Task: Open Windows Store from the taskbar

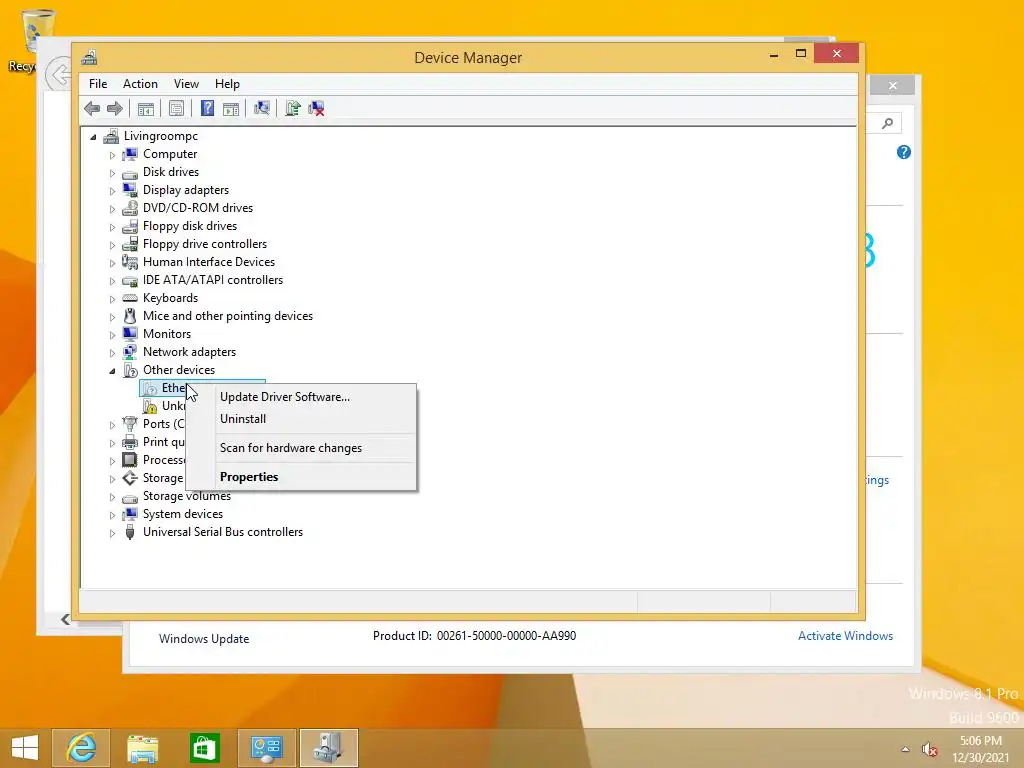Action: (204, 748)
